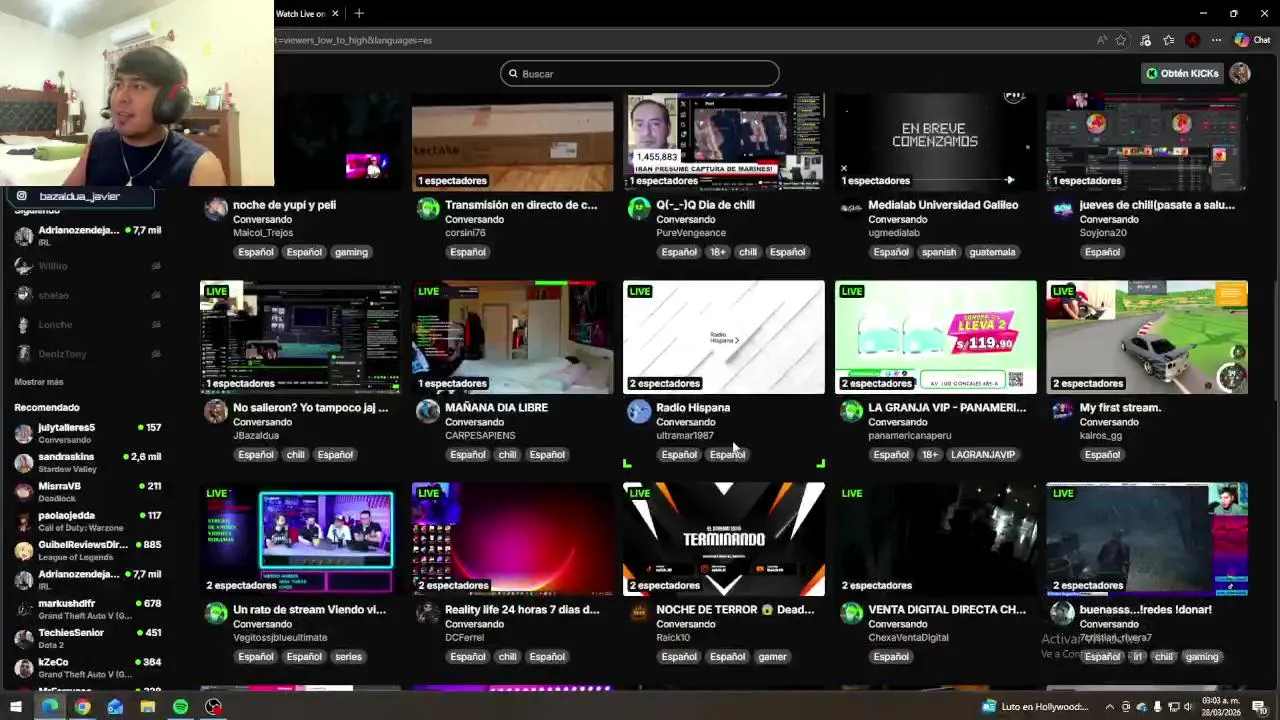Open the Vegitossjblueultimate channel name
The width and height of the screenshot is (1280, 720).
(280, 638)
